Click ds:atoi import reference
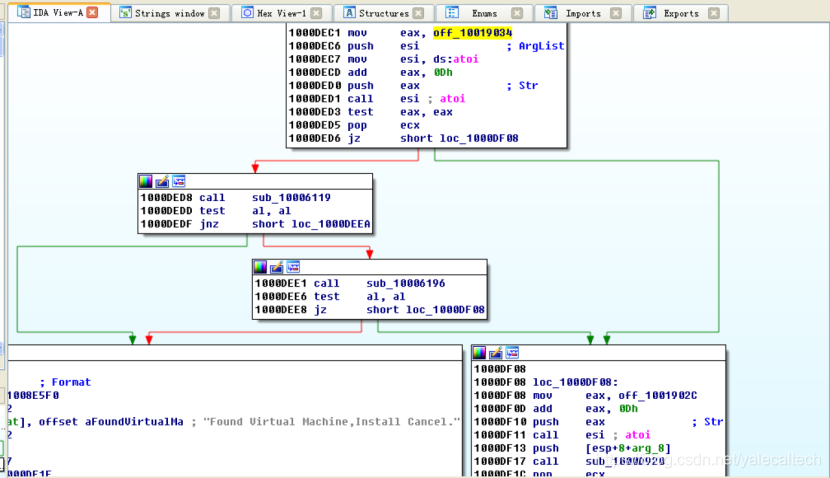The image size is (830, 478). click(456, 59)
